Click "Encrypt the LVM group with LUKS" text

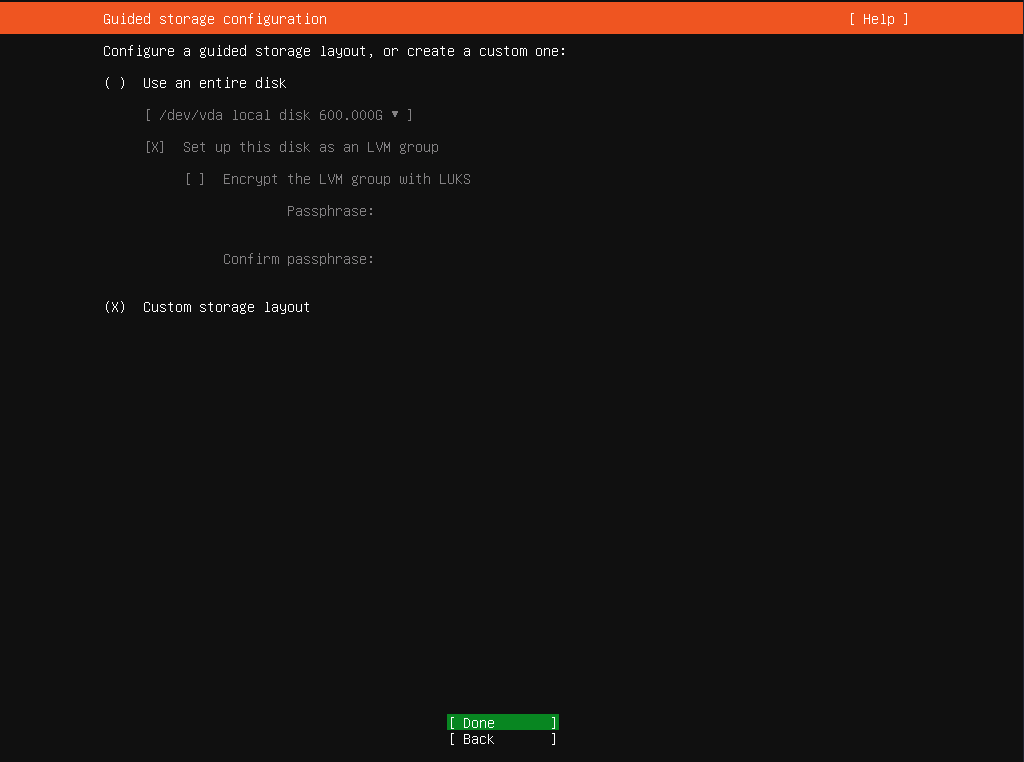[x=346, y=179]
